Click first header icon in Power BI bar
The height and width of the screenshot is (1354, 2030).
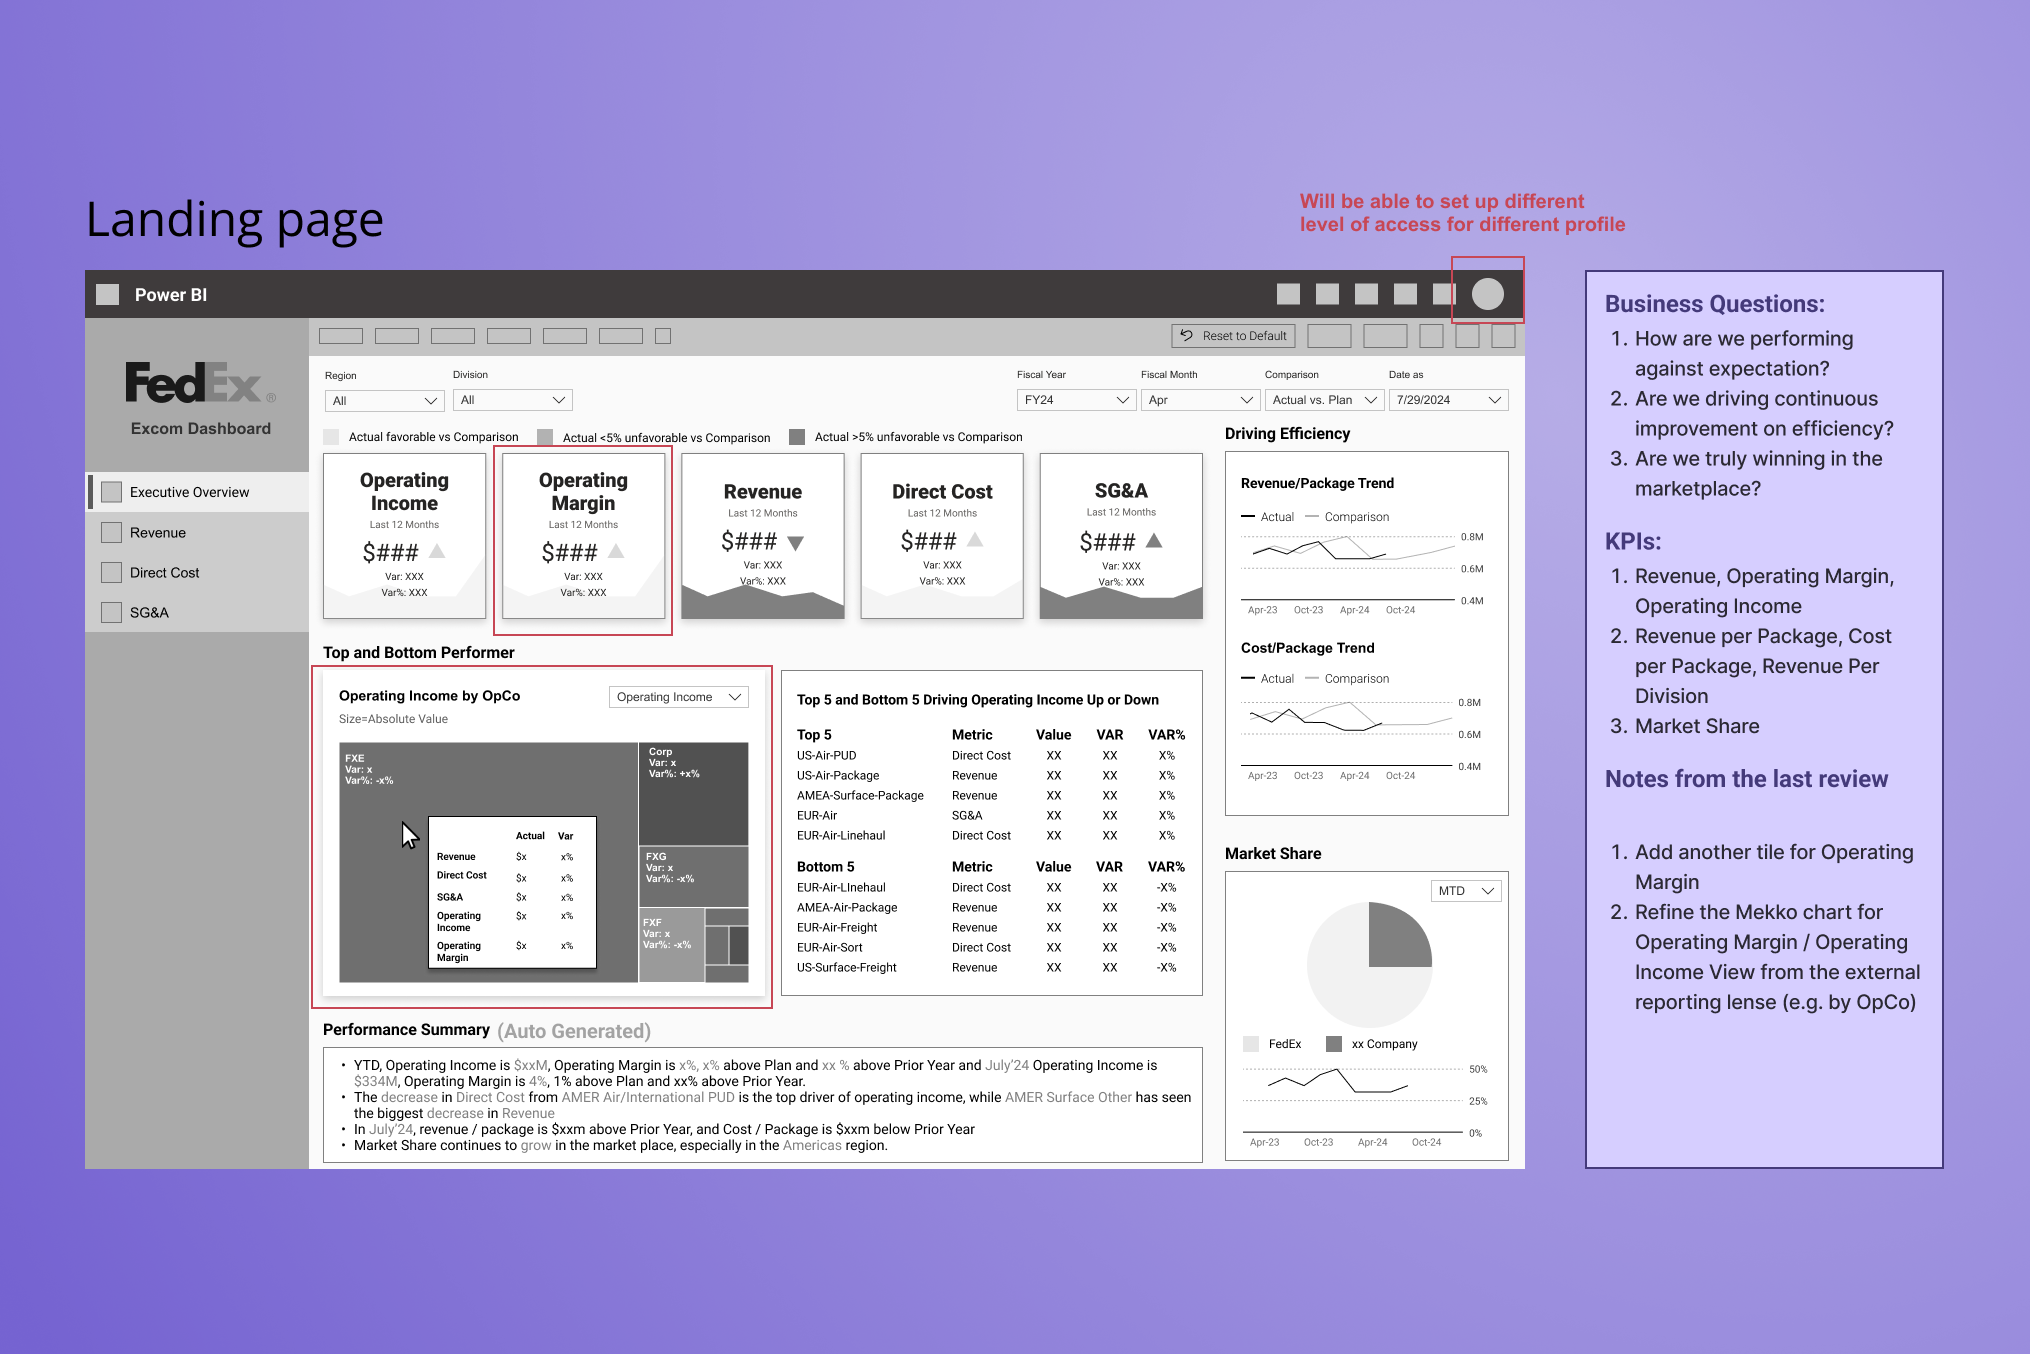[1288, 294]
